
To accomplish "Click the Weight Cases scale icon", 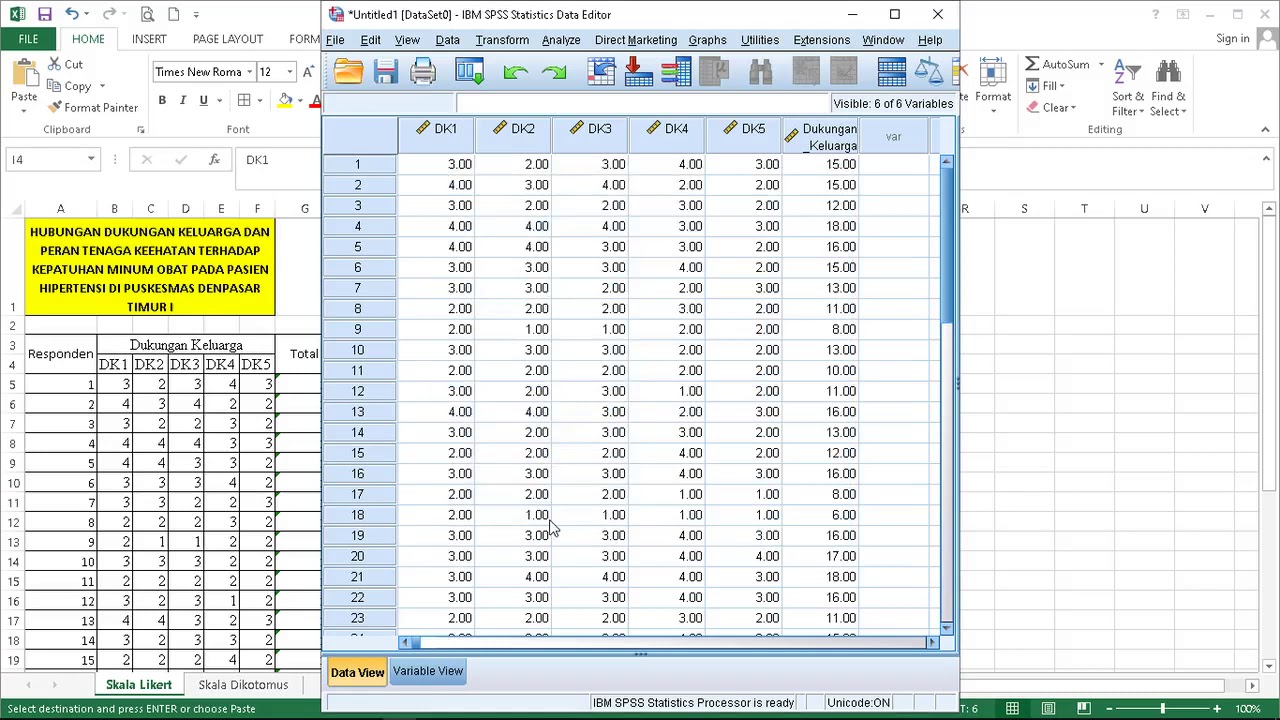I will tap(929, 71).
